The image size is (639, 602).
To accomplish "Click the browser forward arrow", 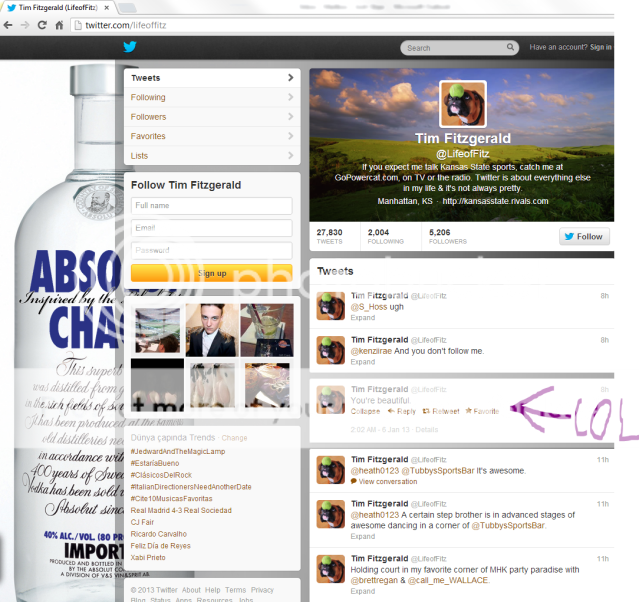I will click(25, 25).
